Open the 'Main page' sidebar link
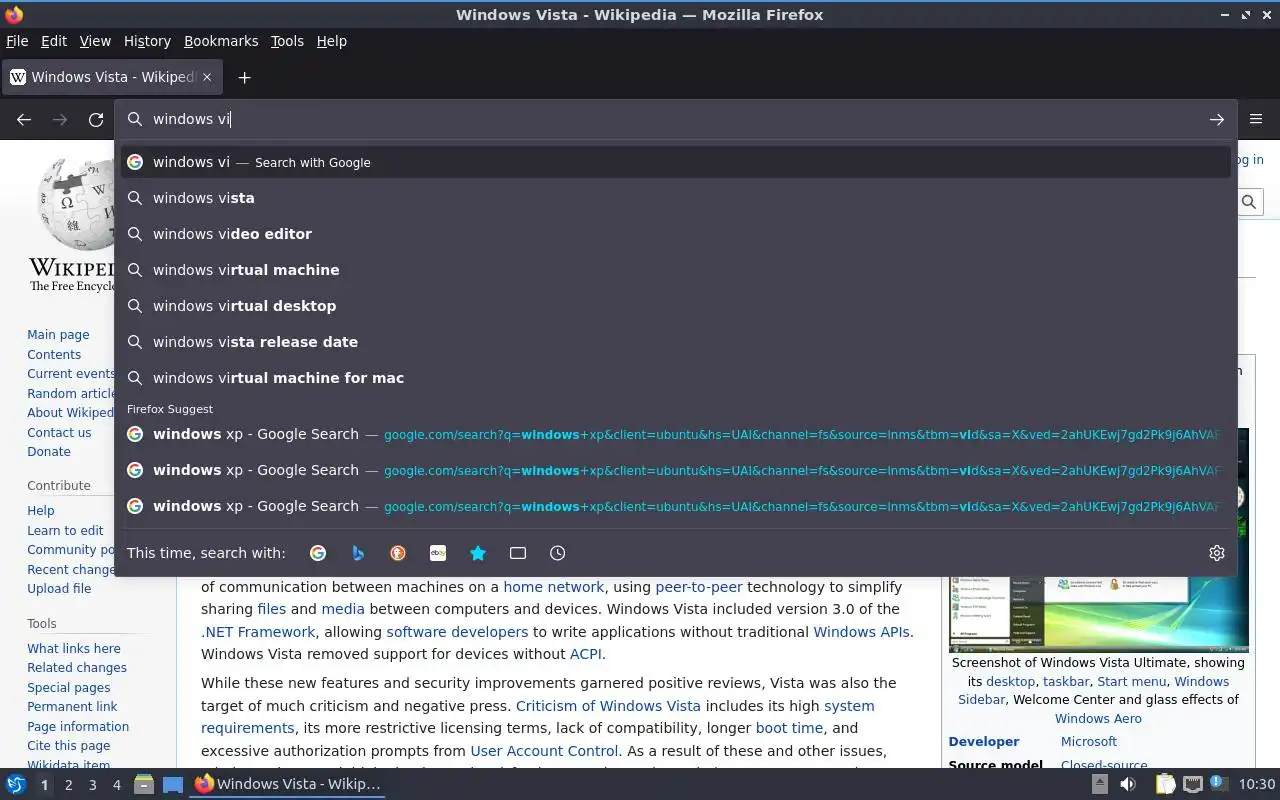The width and height of the screenshot is (1280, 800). pyautogui.click(x=58, y=335)
